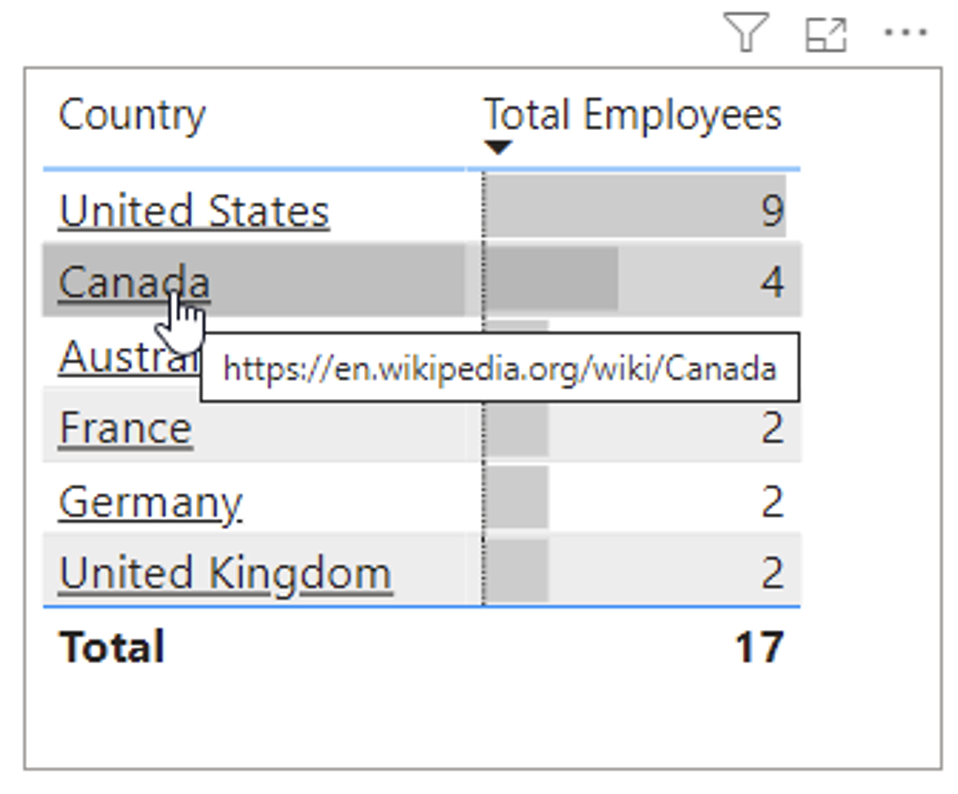Open the United States link
This screenshot has height=794, width=958.
(x=194, y=211)
